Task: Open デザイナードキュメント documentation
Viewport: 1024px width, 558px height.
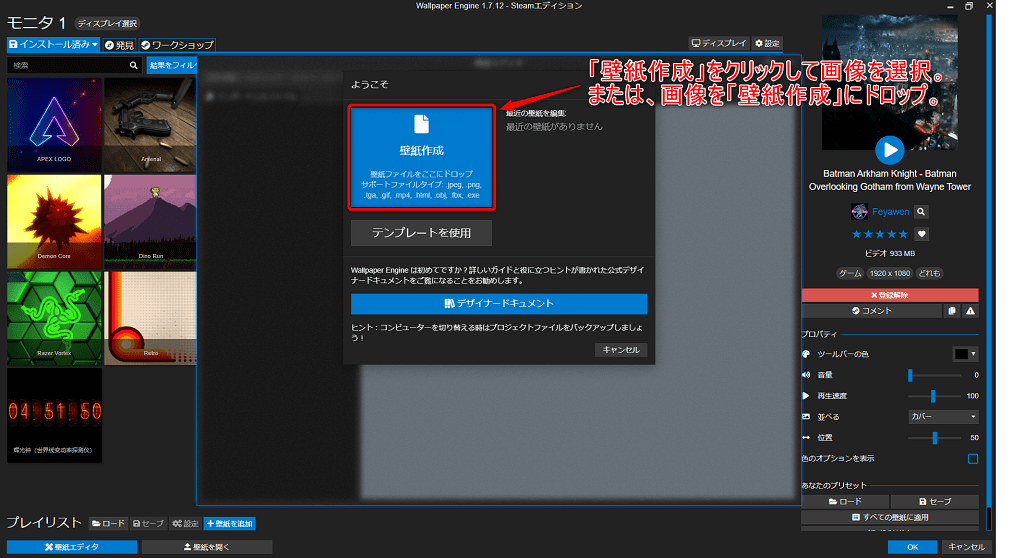Action: [499, 303]
